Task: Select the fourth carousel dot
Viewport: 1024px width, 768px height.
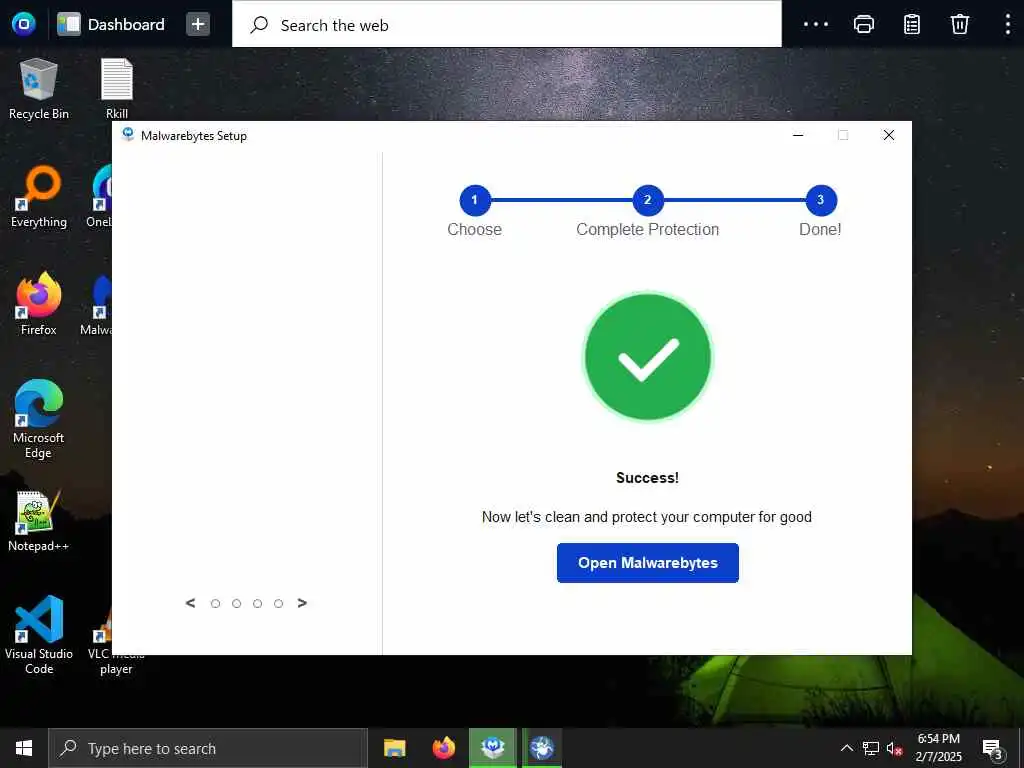Action: coord(278,603)
